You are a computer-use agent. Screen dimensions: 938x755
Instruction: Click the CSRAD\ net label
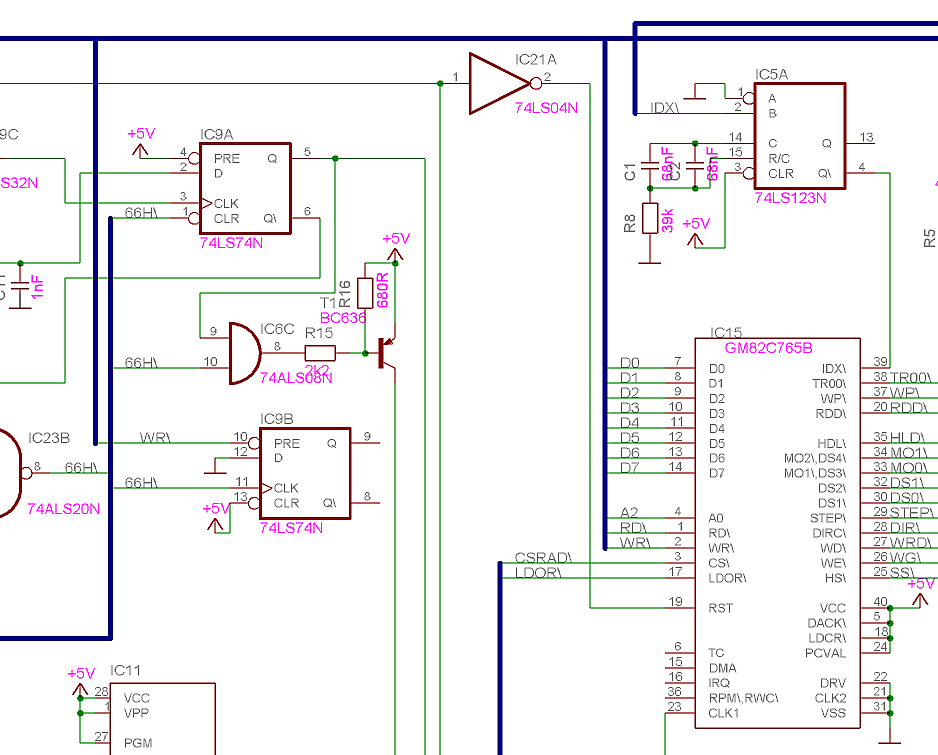point(543,557)
